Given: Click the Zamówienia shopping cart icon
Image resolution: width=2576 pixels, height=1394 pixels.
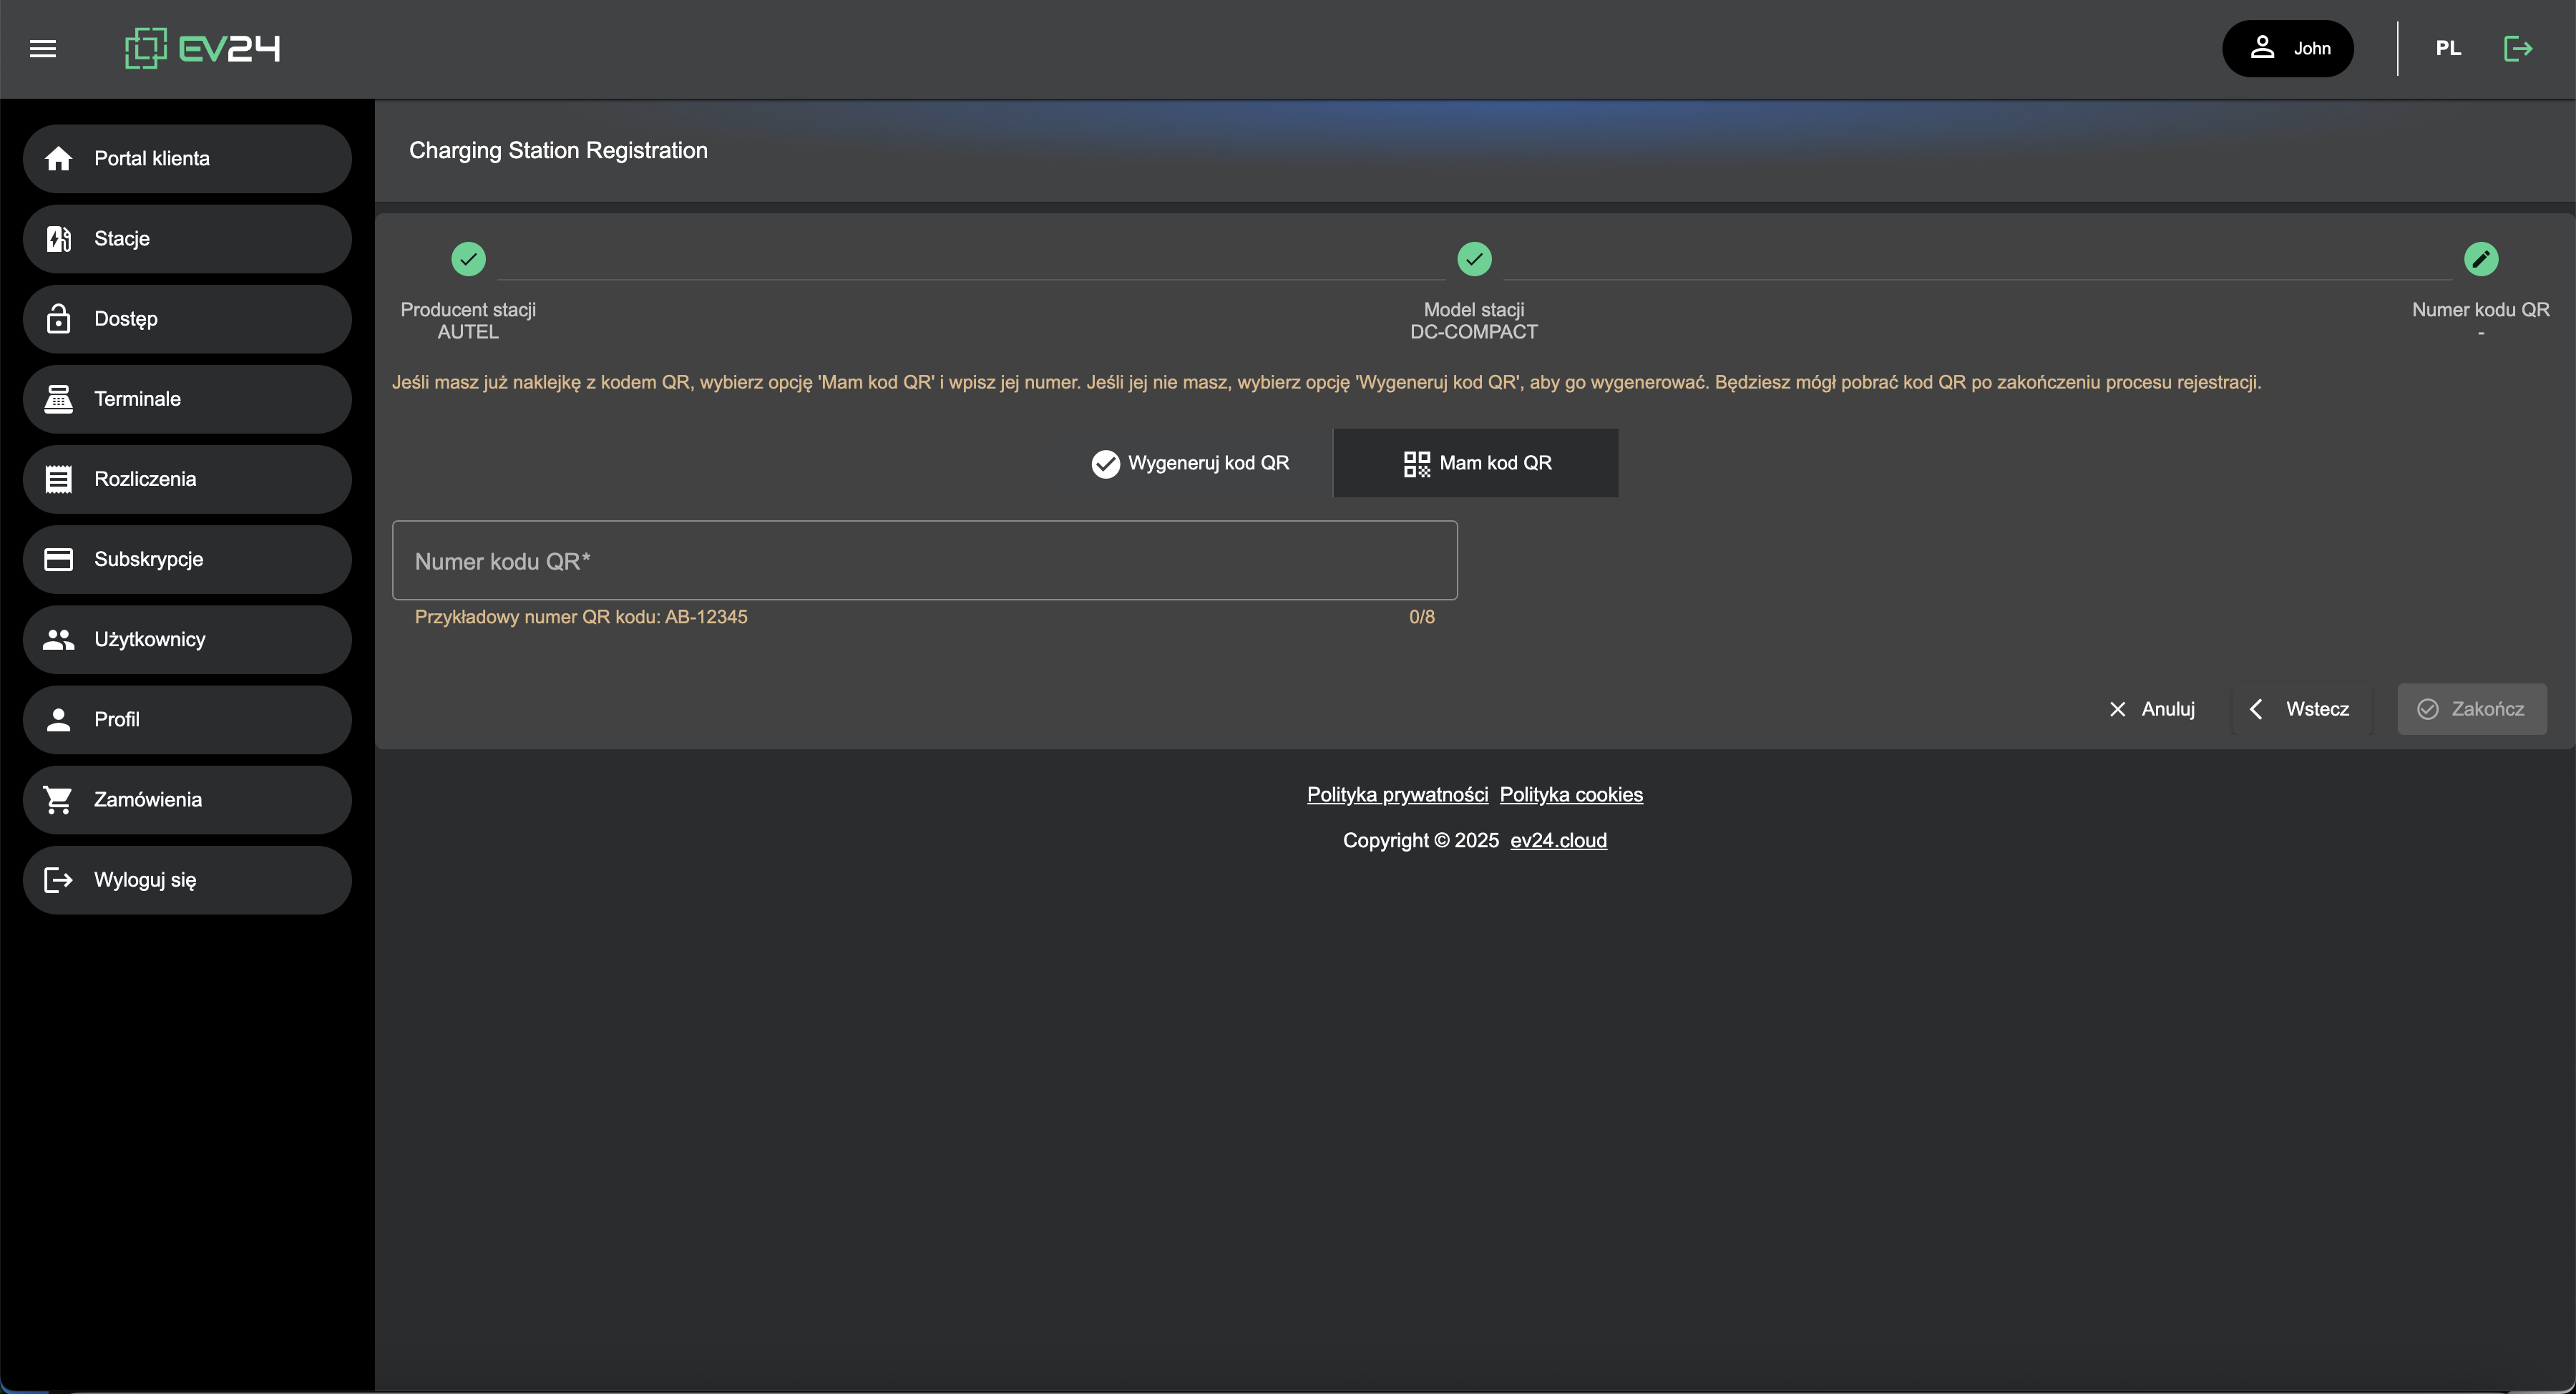Looking at the screenshot, I should click(x=58, y=800).
